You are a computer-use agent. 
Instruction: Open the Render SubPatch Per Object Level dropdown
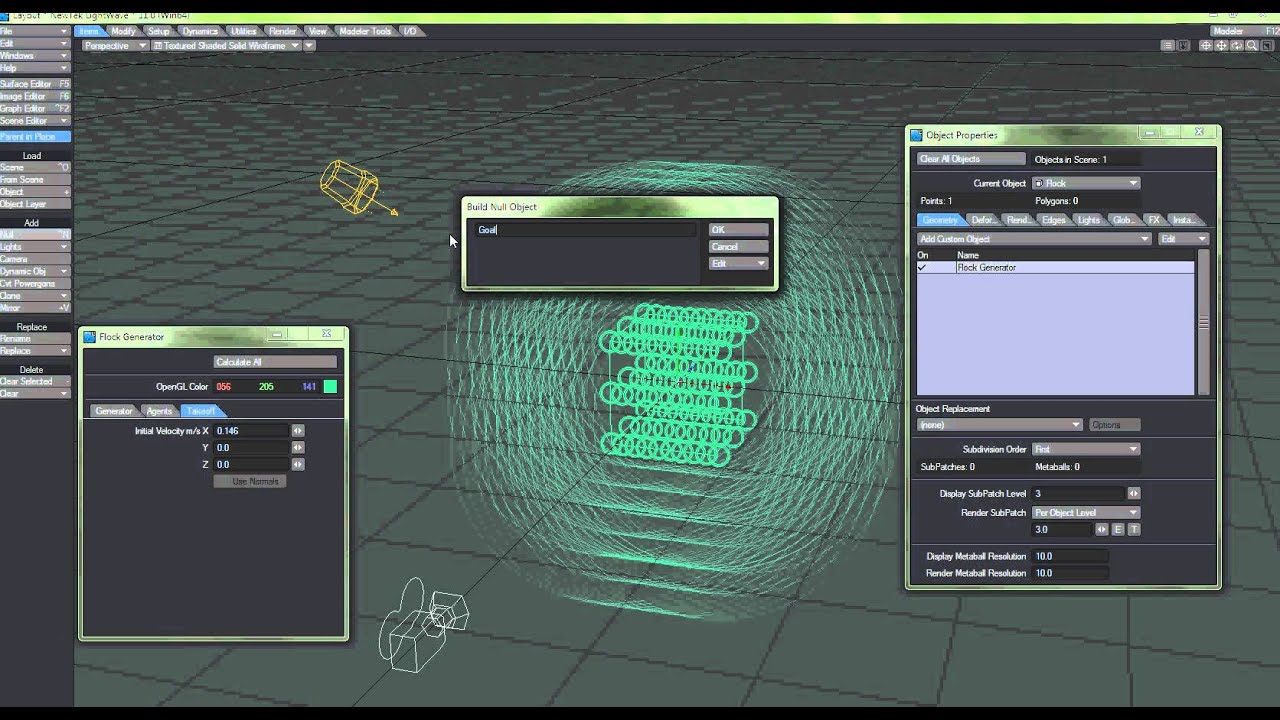1085,513
